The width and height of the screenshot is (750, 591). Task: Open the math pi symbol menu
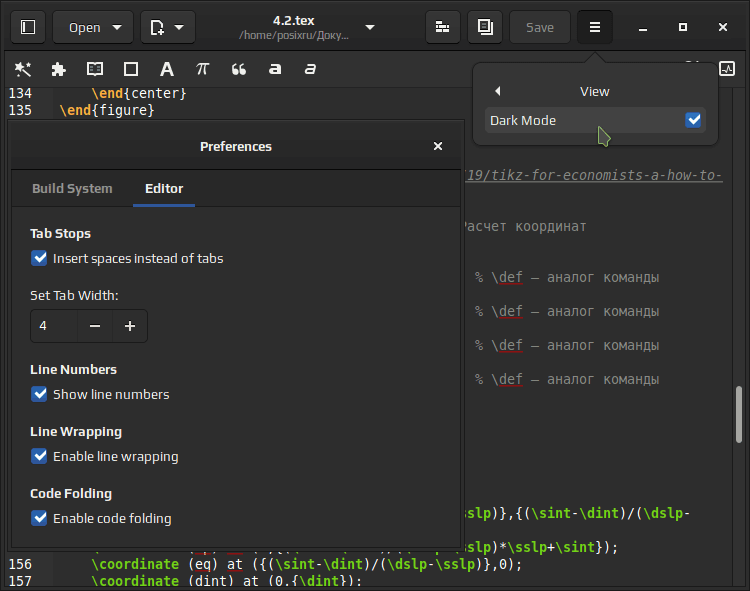[x=202, y=69]
